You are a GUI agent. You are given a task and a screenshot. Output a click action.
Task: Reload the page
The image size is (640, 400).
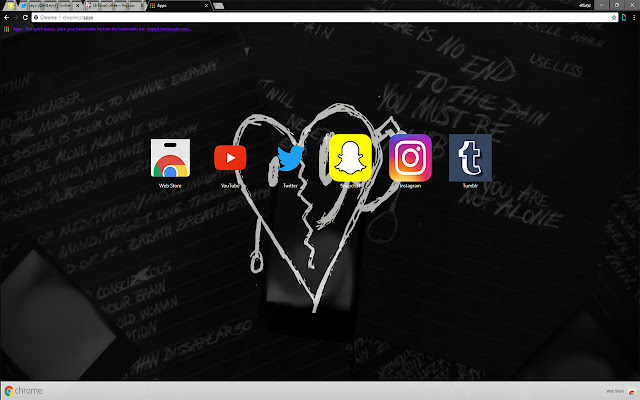pyautogui.click(x=25, y=18)
